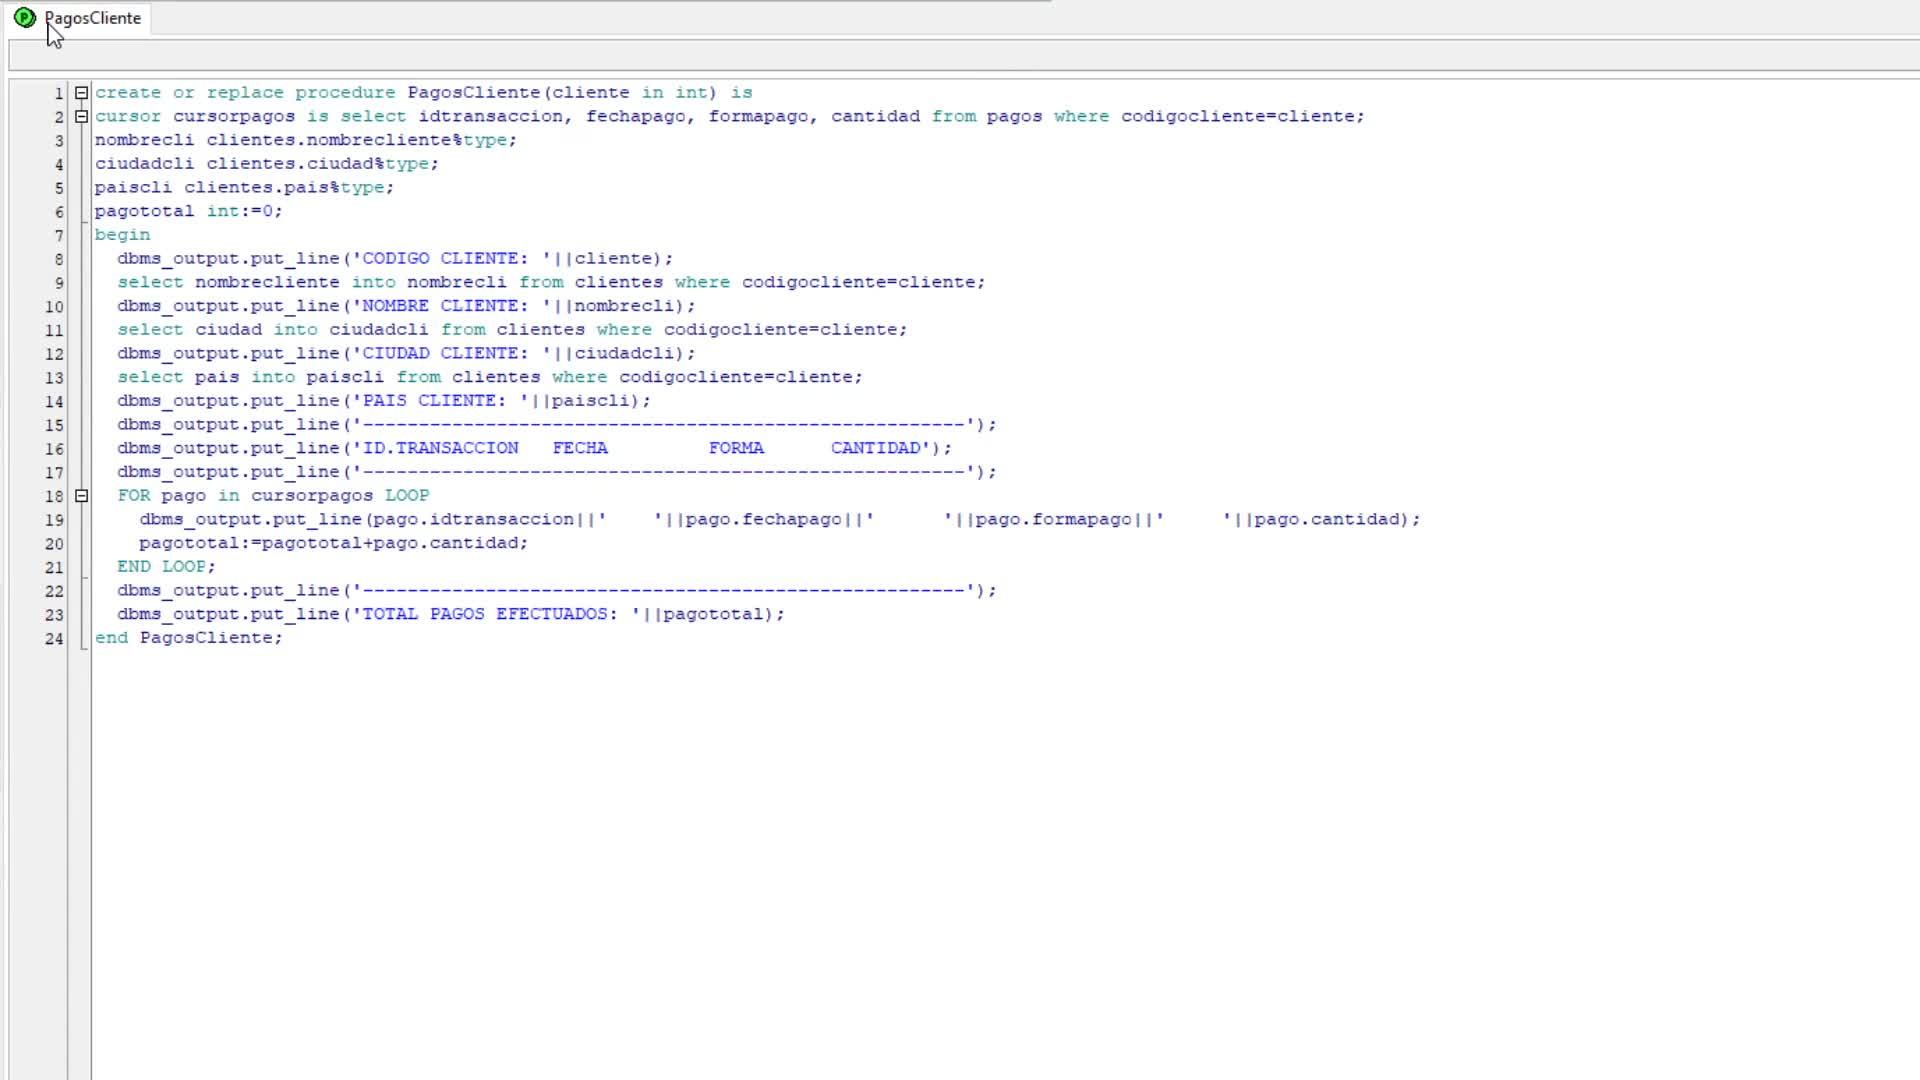The width and height of the screenshot is (1920, 1080).
Task: Collapse the procedure block at line 1
Action: point(82,93)
